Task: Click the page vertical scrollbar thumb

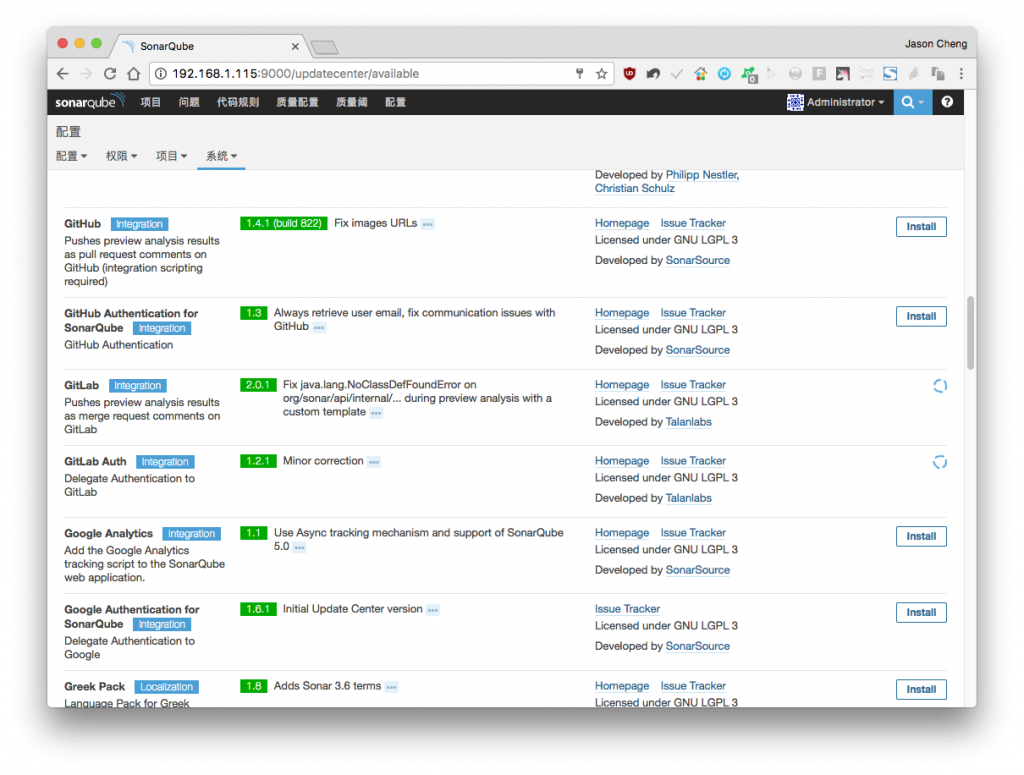Action: click(x=970, y=333)
